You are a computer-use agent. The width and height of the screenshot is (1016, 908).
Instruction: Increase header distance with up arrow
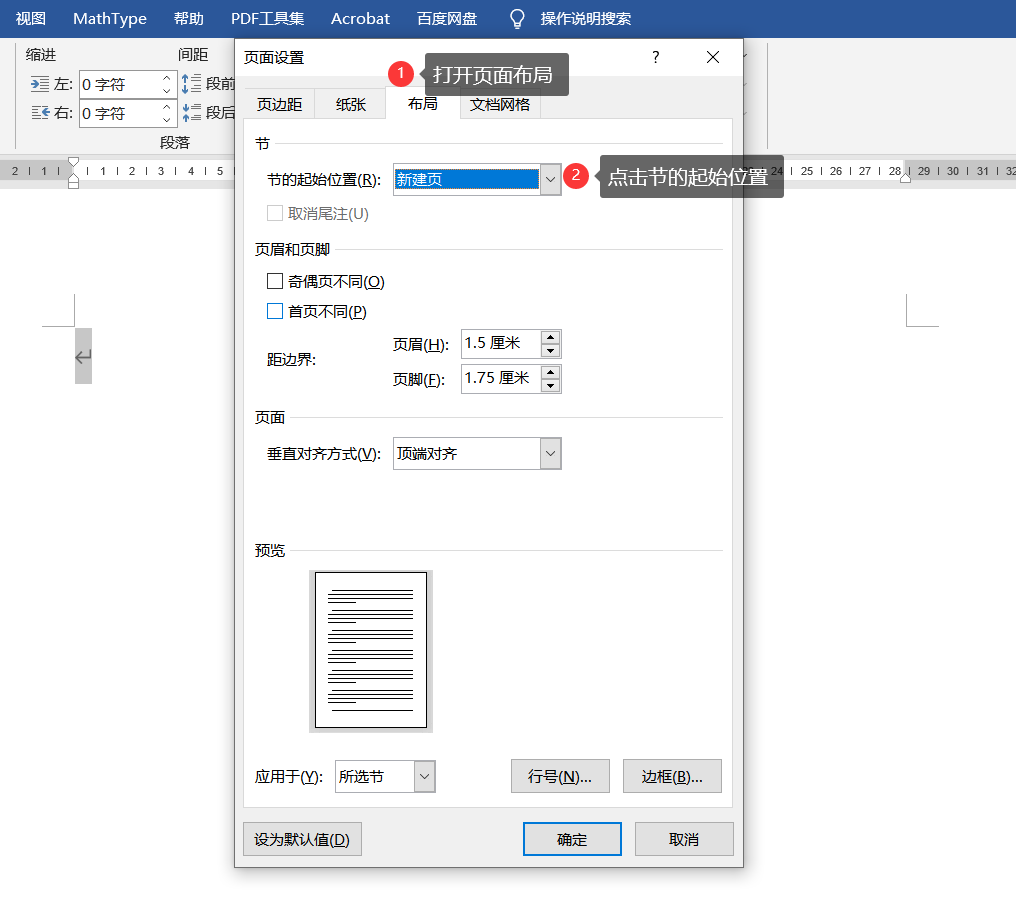pyautogui.click(x=551, y=337)
